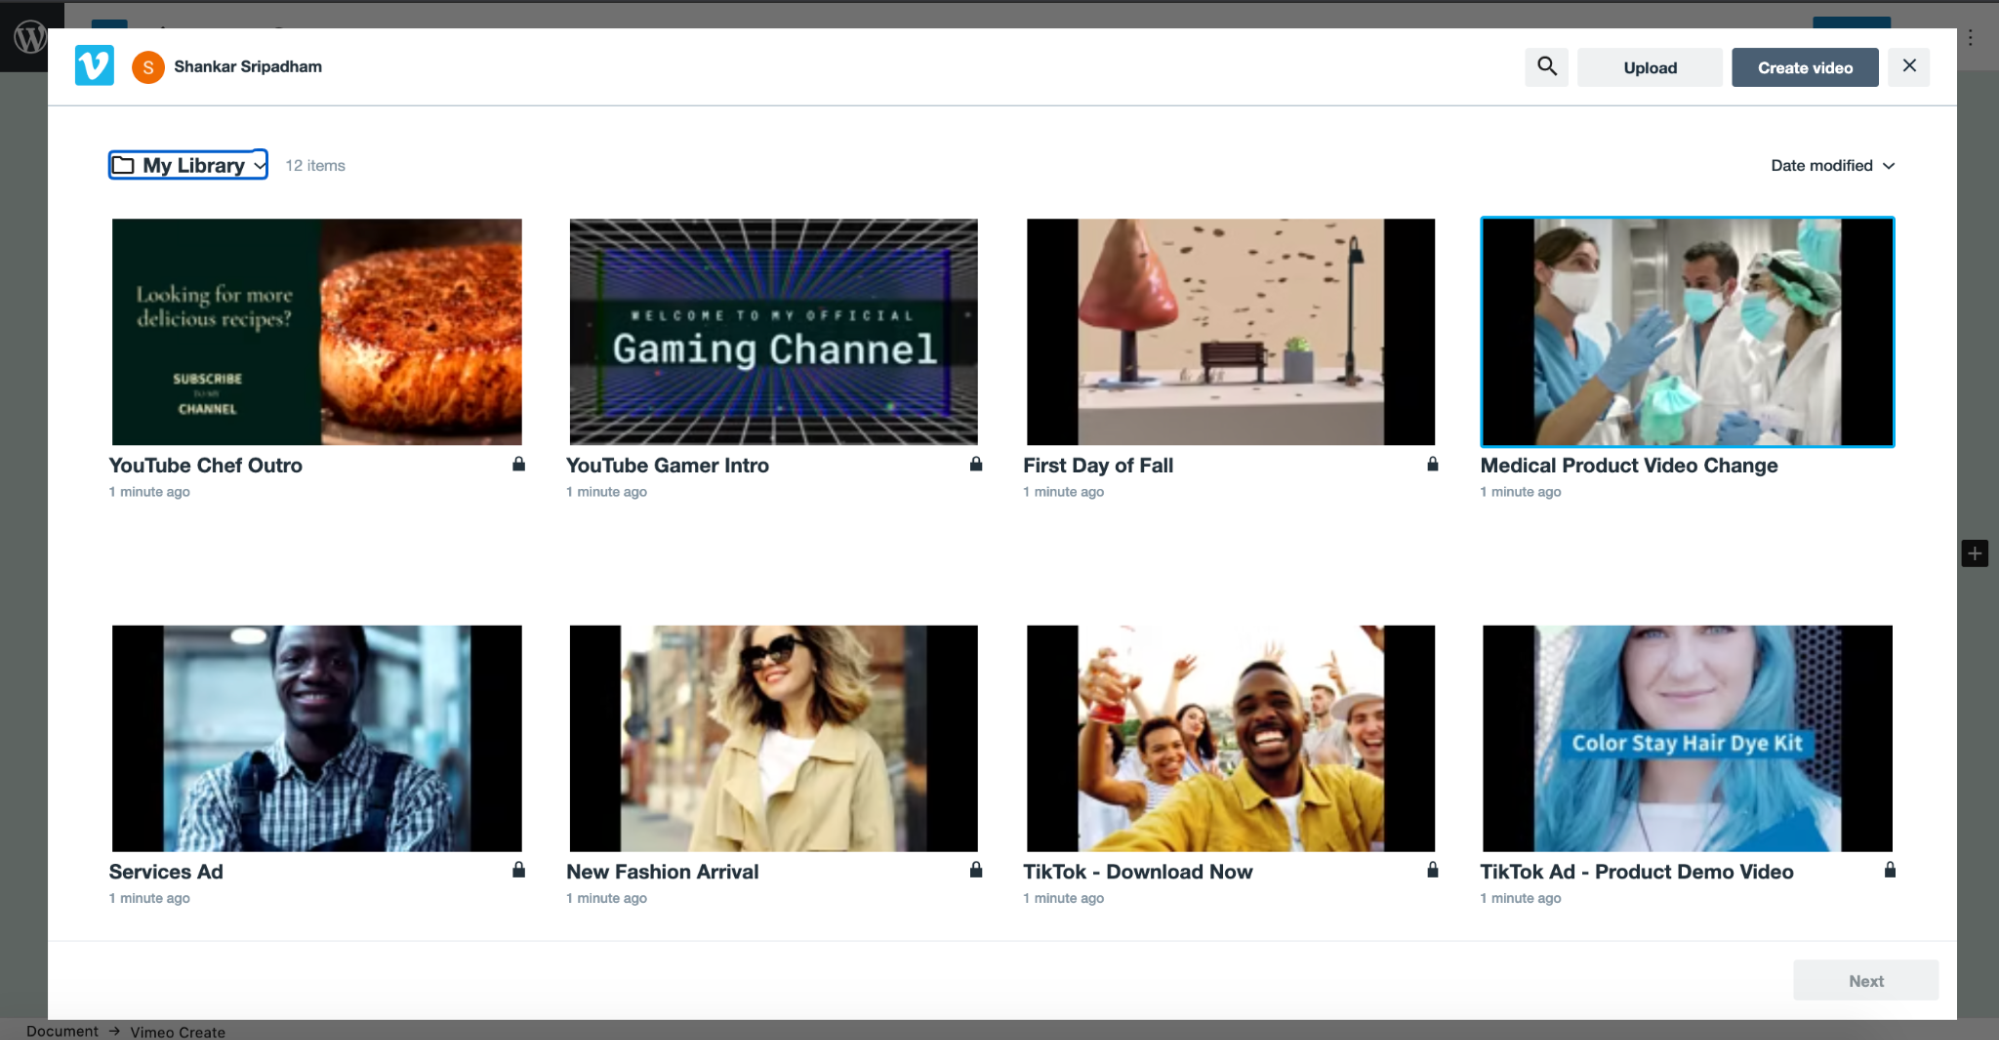Screen dimensions: 1999x1041
Task: Click the YouTube Chef Outro title
Action: point(205,465)
